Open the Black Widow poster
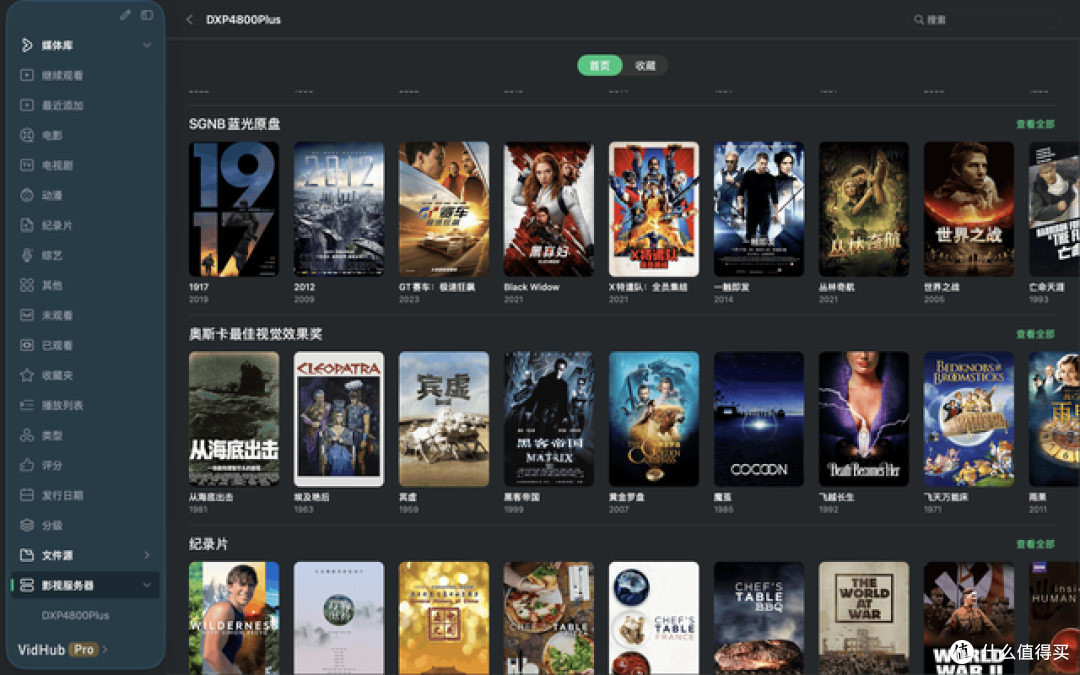 549,209
